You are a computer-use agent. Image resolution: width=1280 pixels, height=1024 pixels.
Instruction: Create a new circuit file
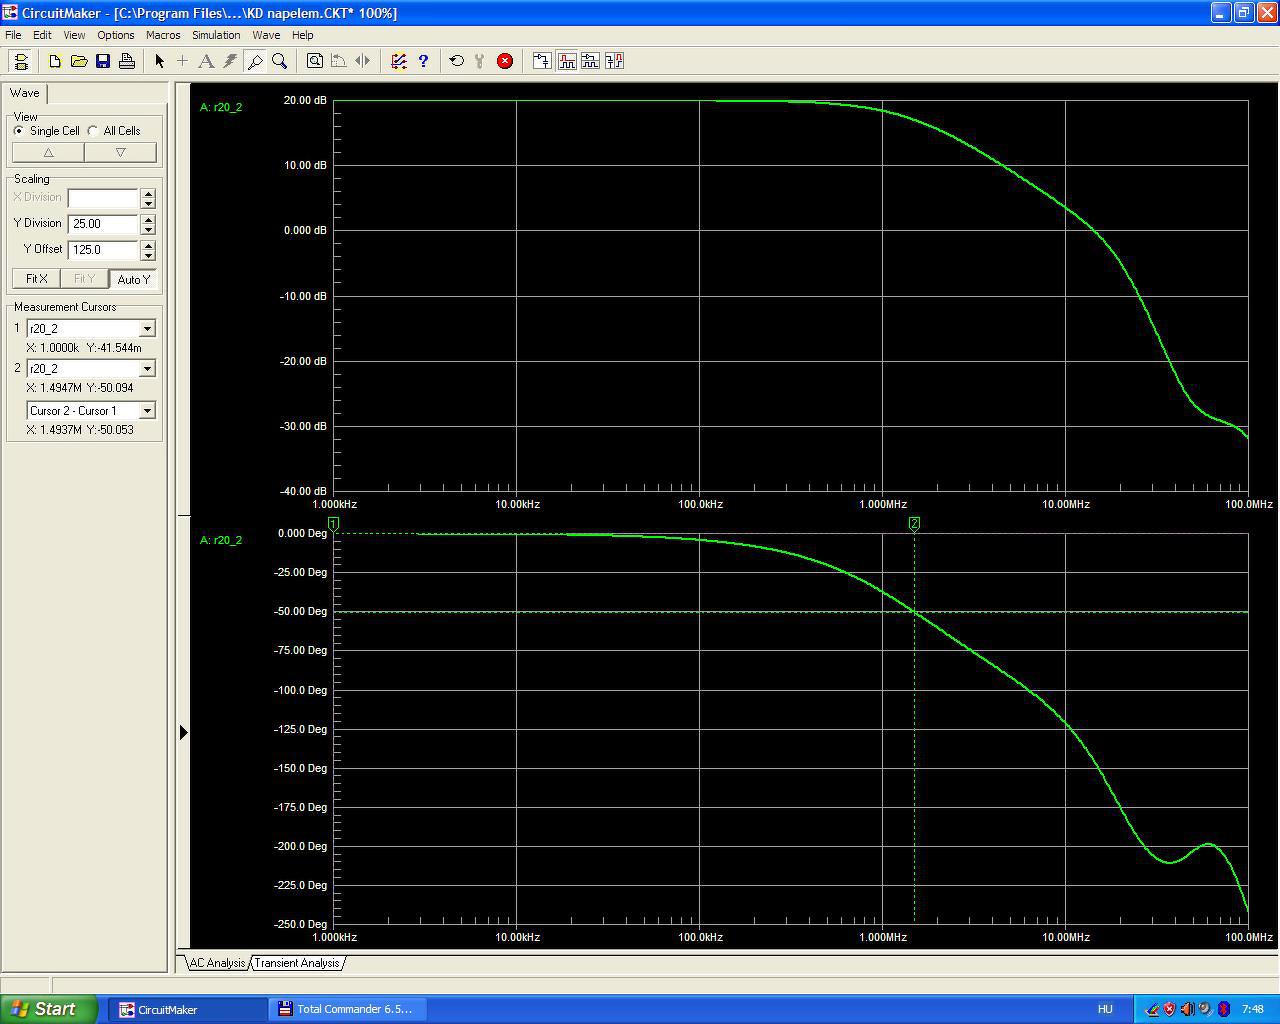[55, 61]
